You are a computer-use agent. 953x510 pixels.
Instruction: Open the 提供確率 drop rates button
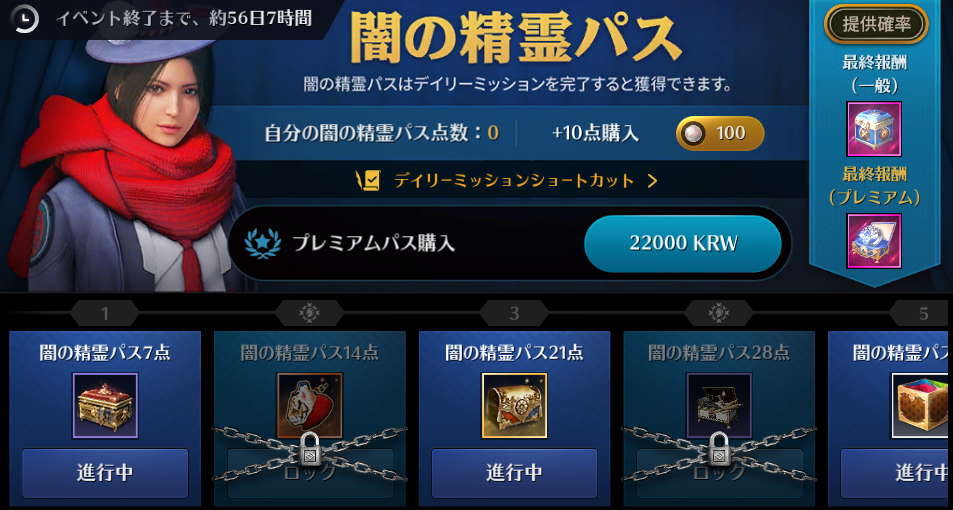click(876, 24)
